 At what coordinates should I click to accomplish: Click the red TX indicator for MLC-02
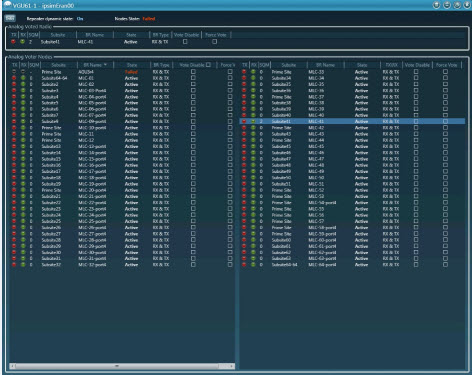[14, 84]
